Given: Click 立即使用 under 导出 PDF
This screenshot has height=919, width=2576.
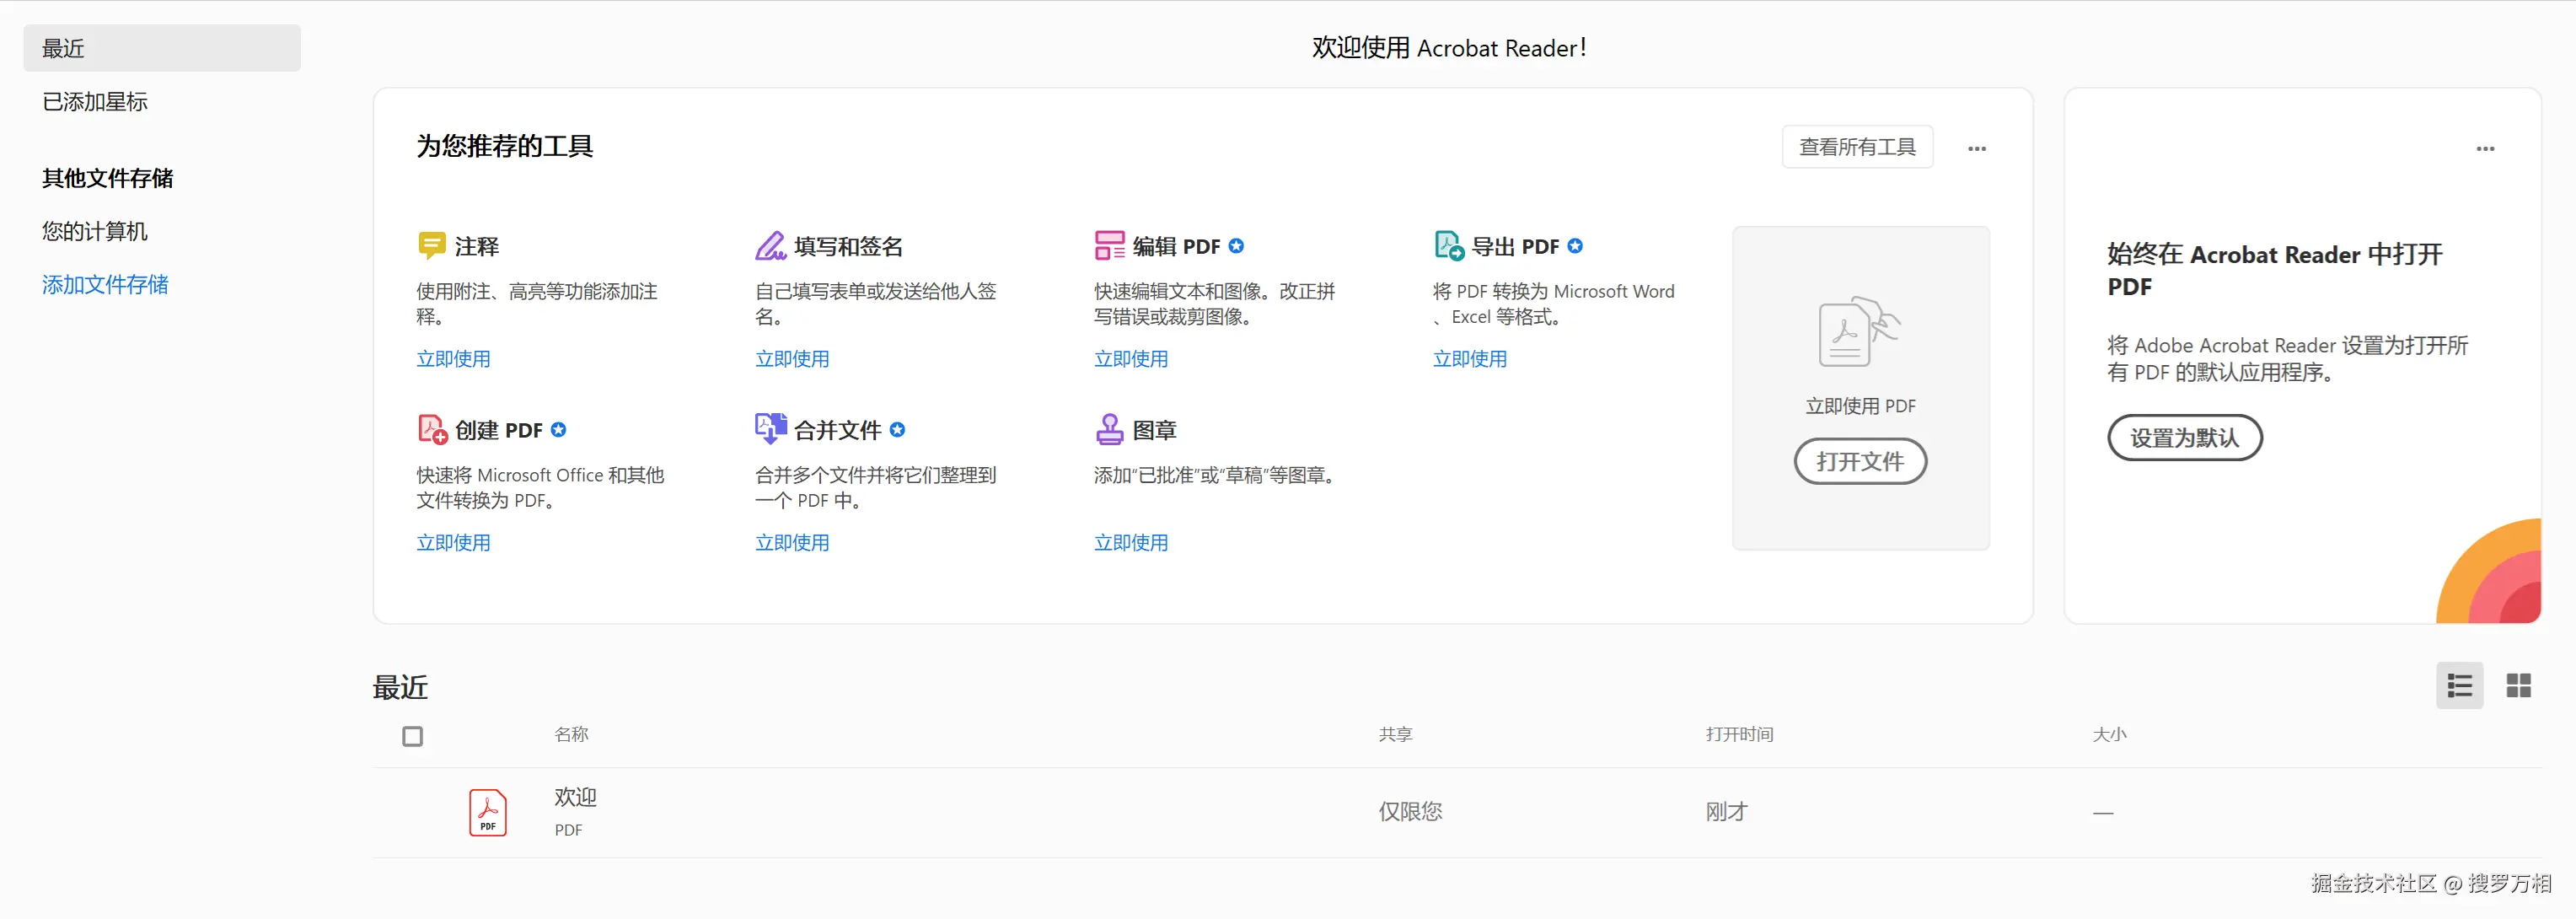Looking at the screenshot, I should coord(1470,358).
